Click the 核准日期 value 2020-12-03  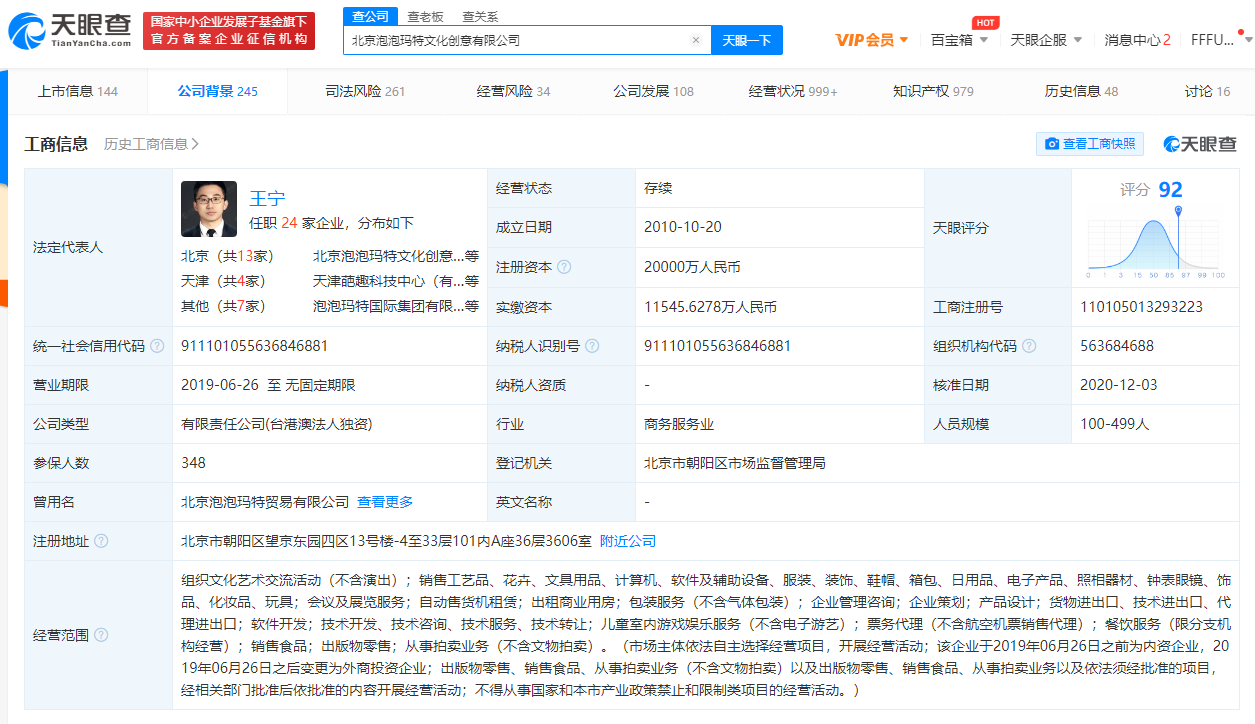point(1119,385)
